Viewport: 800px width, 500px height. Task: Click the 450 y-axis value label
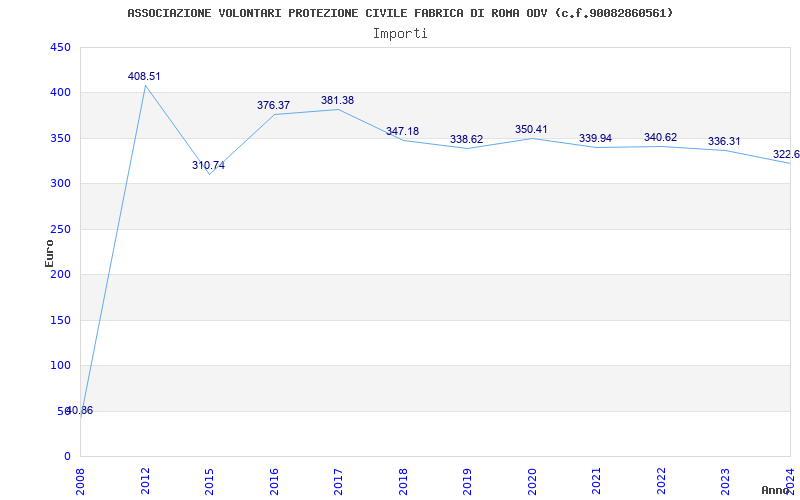point(60,47)
